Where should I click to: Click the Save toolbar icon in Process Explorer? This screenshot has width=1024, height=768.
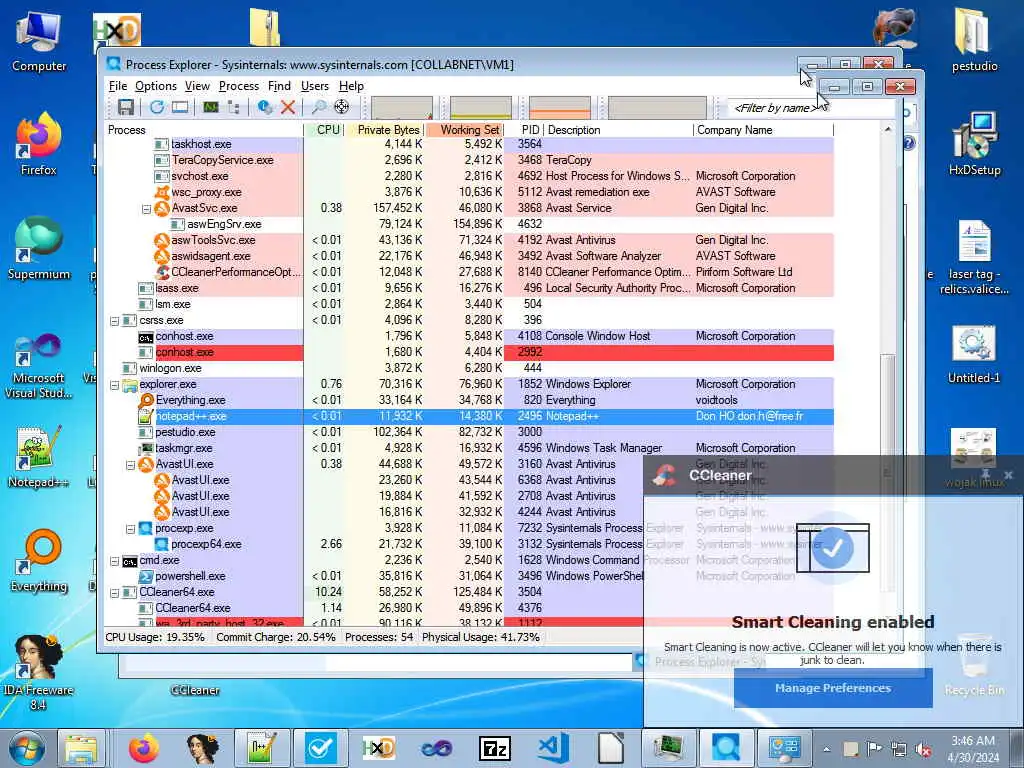125,107
